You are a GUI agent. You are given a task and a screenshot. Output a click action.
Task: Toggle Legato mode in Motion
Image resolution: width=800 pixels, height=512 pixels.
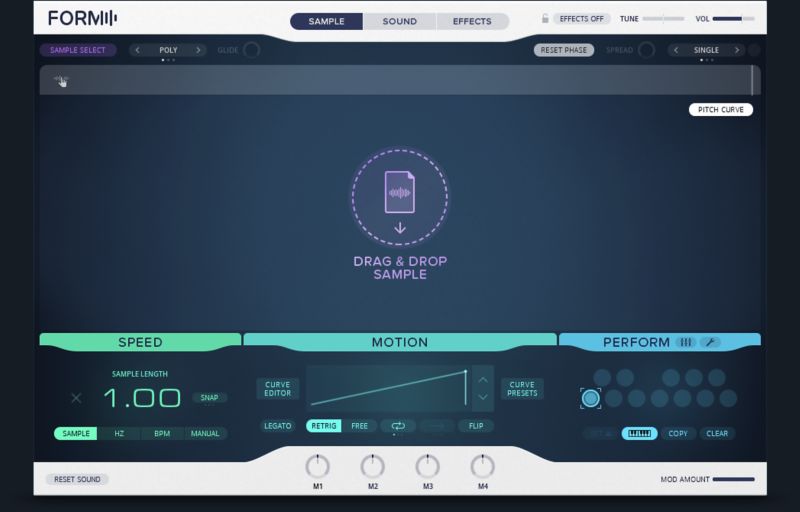pos(278,426)
